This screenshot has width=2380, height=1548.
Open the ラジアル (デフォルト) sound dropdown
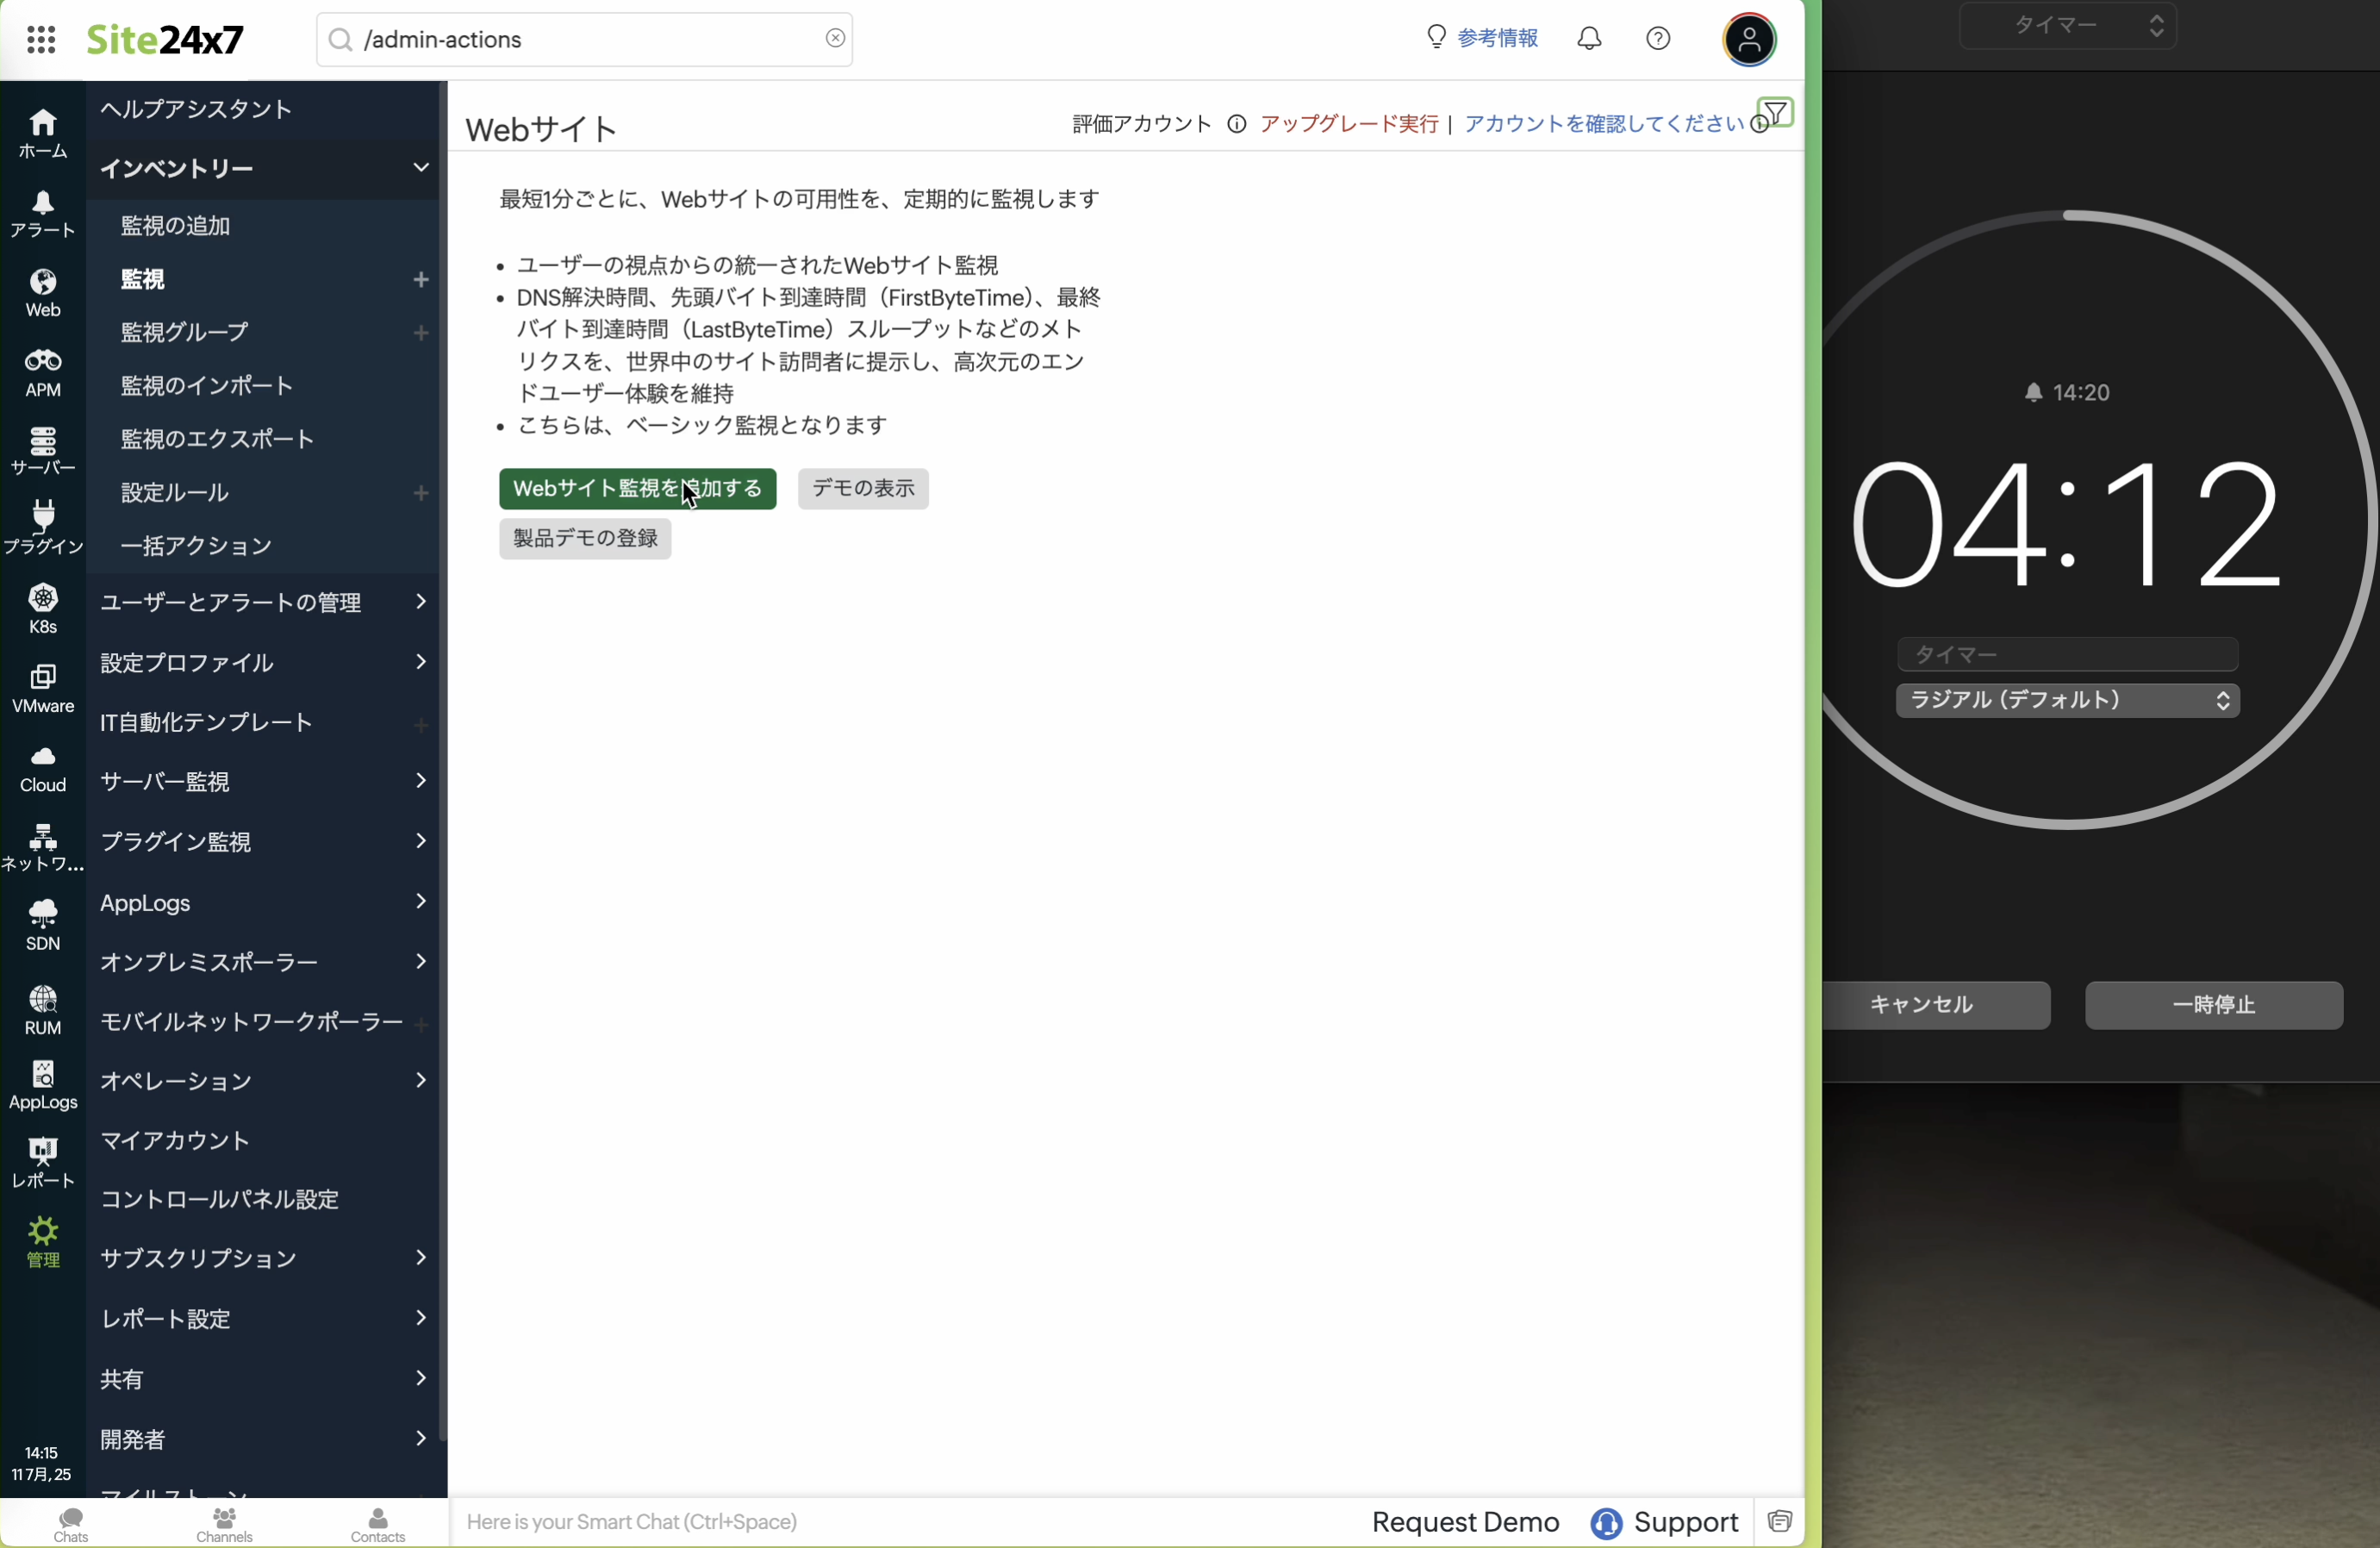2067,700
